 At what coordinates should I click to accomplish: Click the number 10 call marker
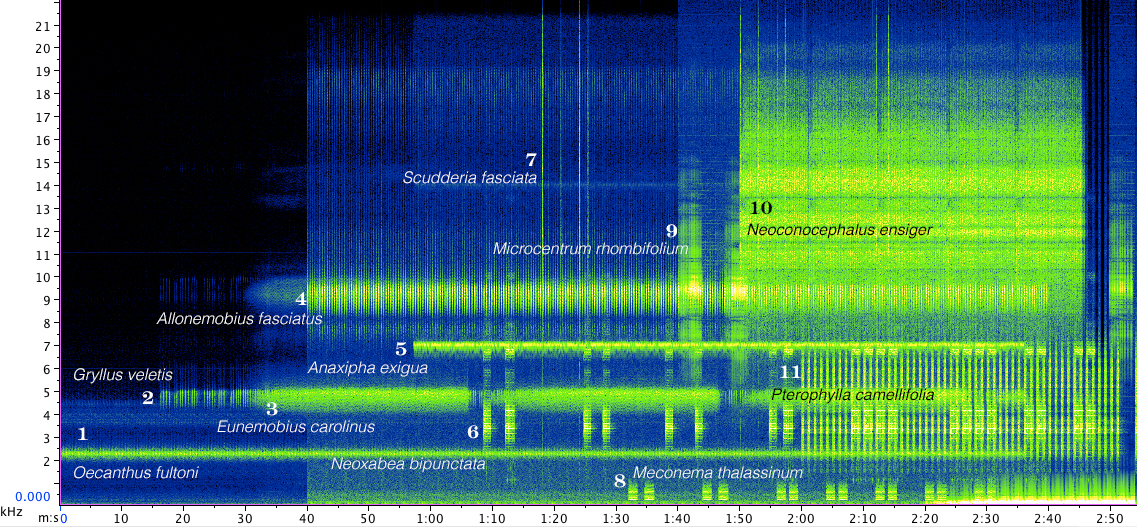click(x=761, y=208)
